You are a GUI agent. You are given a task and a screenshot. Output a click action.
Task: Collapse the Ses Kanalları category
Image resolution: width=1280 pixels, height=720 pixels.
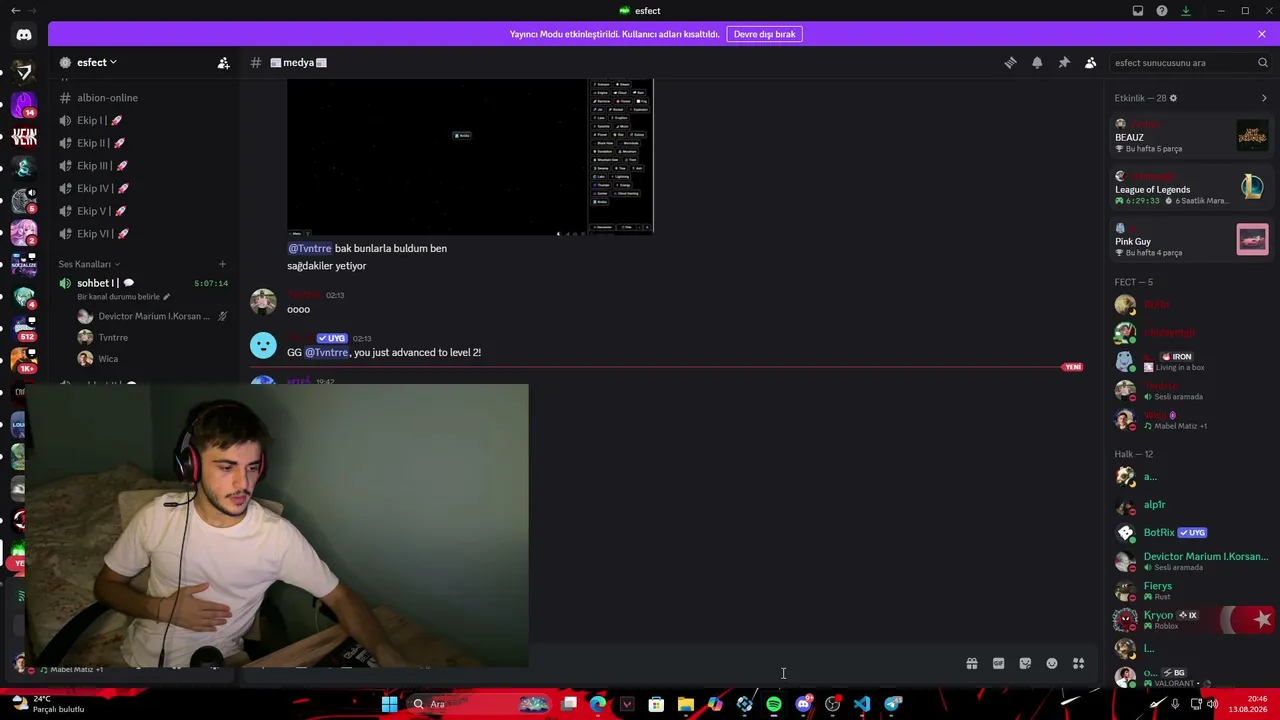click(87, 264)
